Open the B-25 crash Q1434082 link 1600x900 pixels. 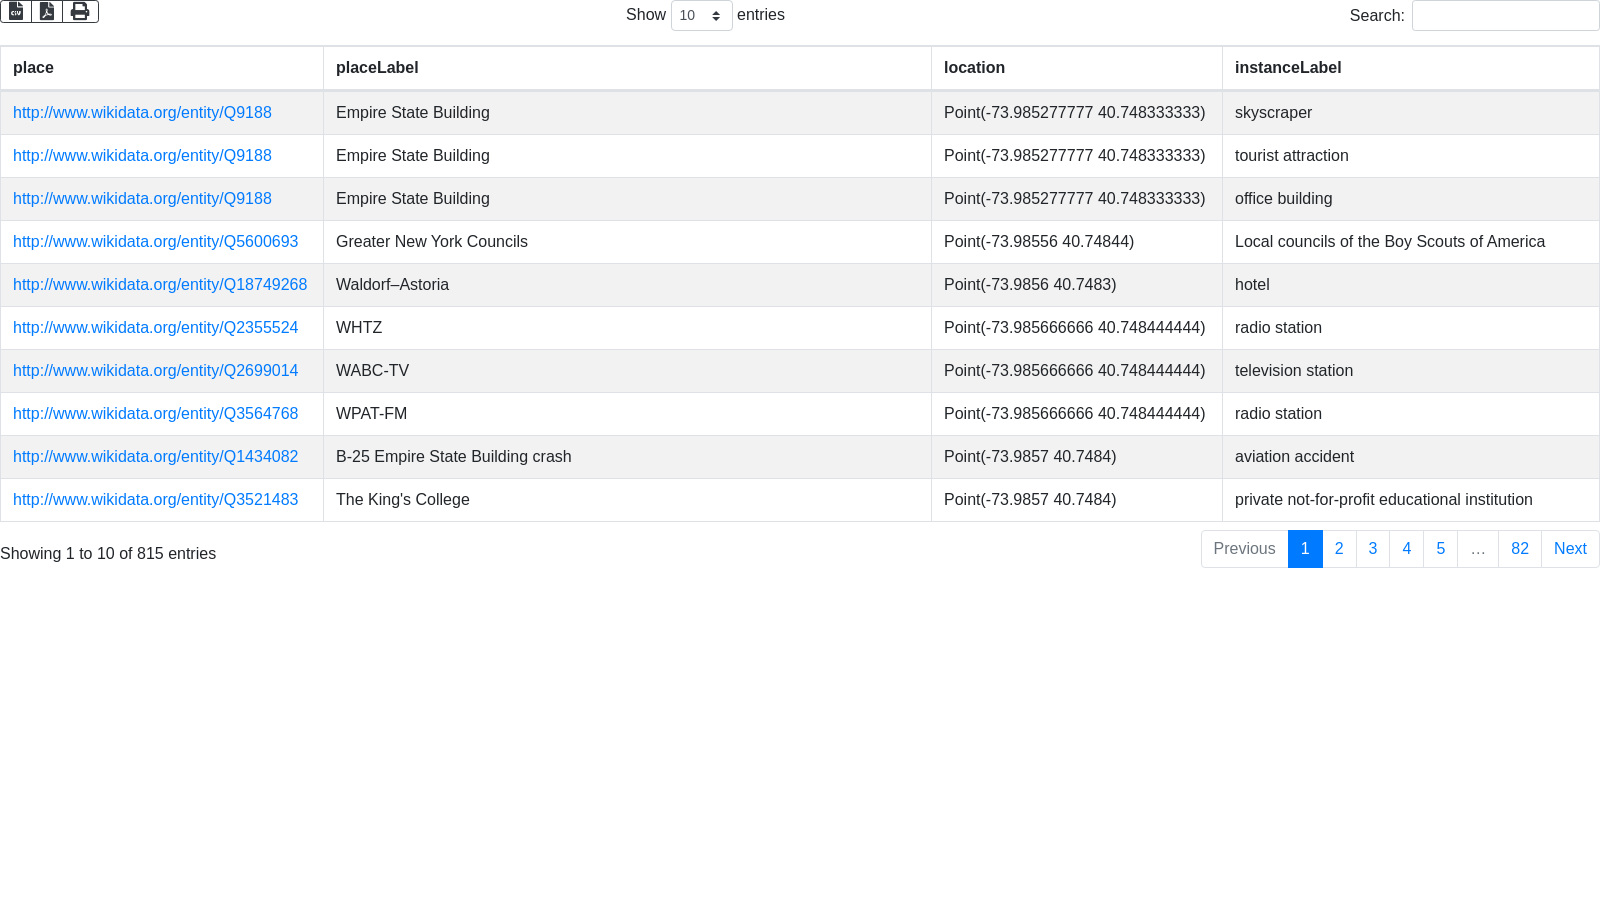(155, 457)
